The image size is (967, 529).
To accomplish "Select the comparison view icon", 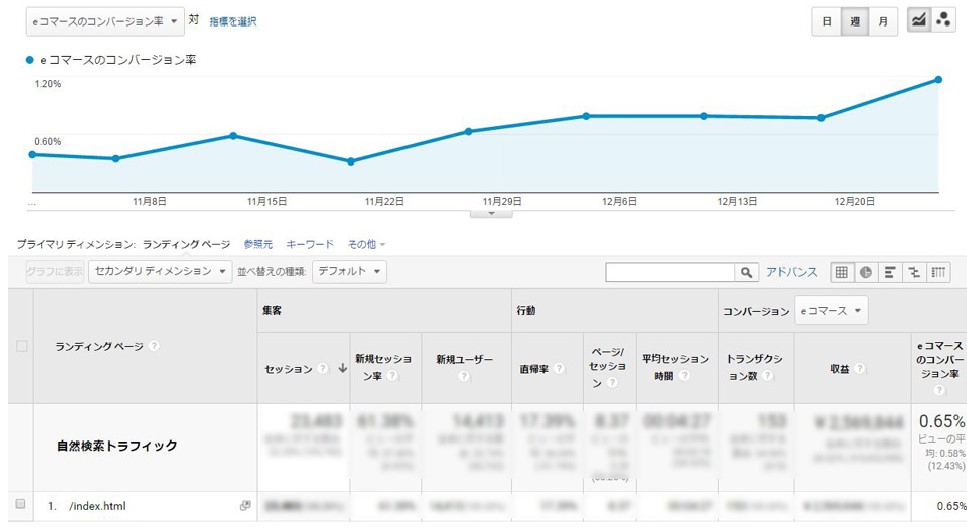I will 913,272.
